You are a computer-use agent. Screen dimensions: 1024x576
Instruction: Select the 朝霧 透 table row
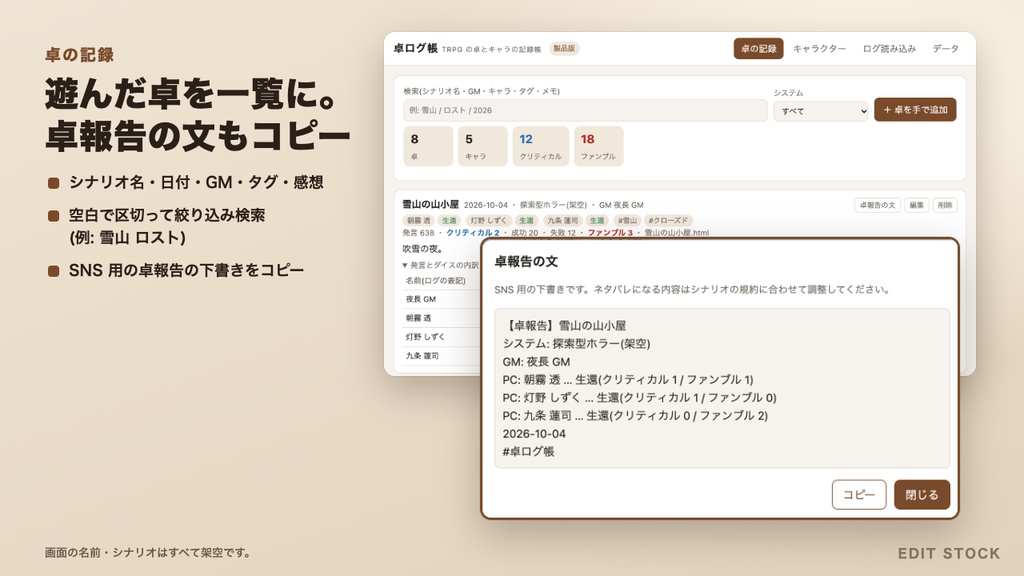(442, 318)
